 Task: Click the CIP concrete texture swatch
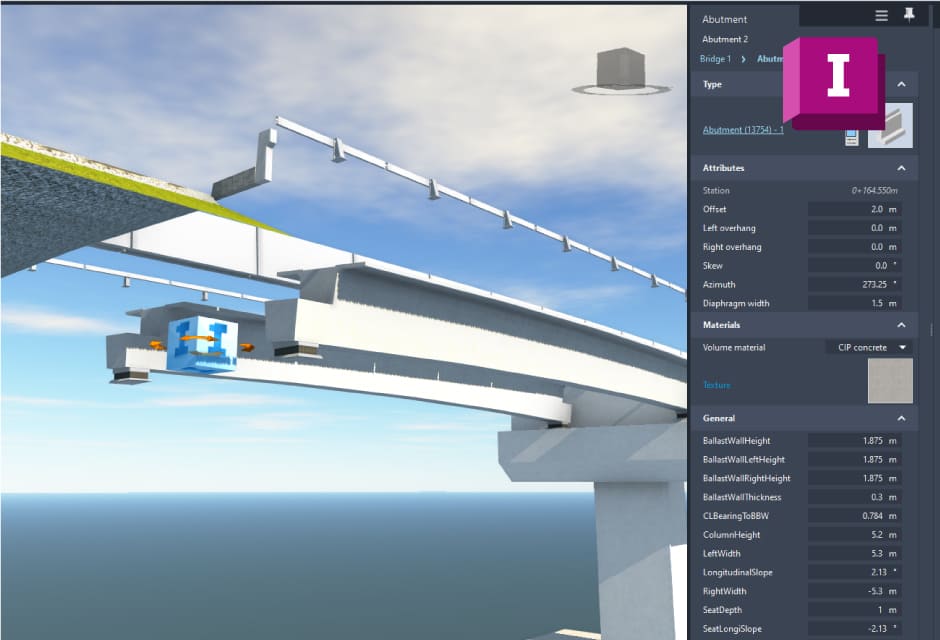point(889,382)
